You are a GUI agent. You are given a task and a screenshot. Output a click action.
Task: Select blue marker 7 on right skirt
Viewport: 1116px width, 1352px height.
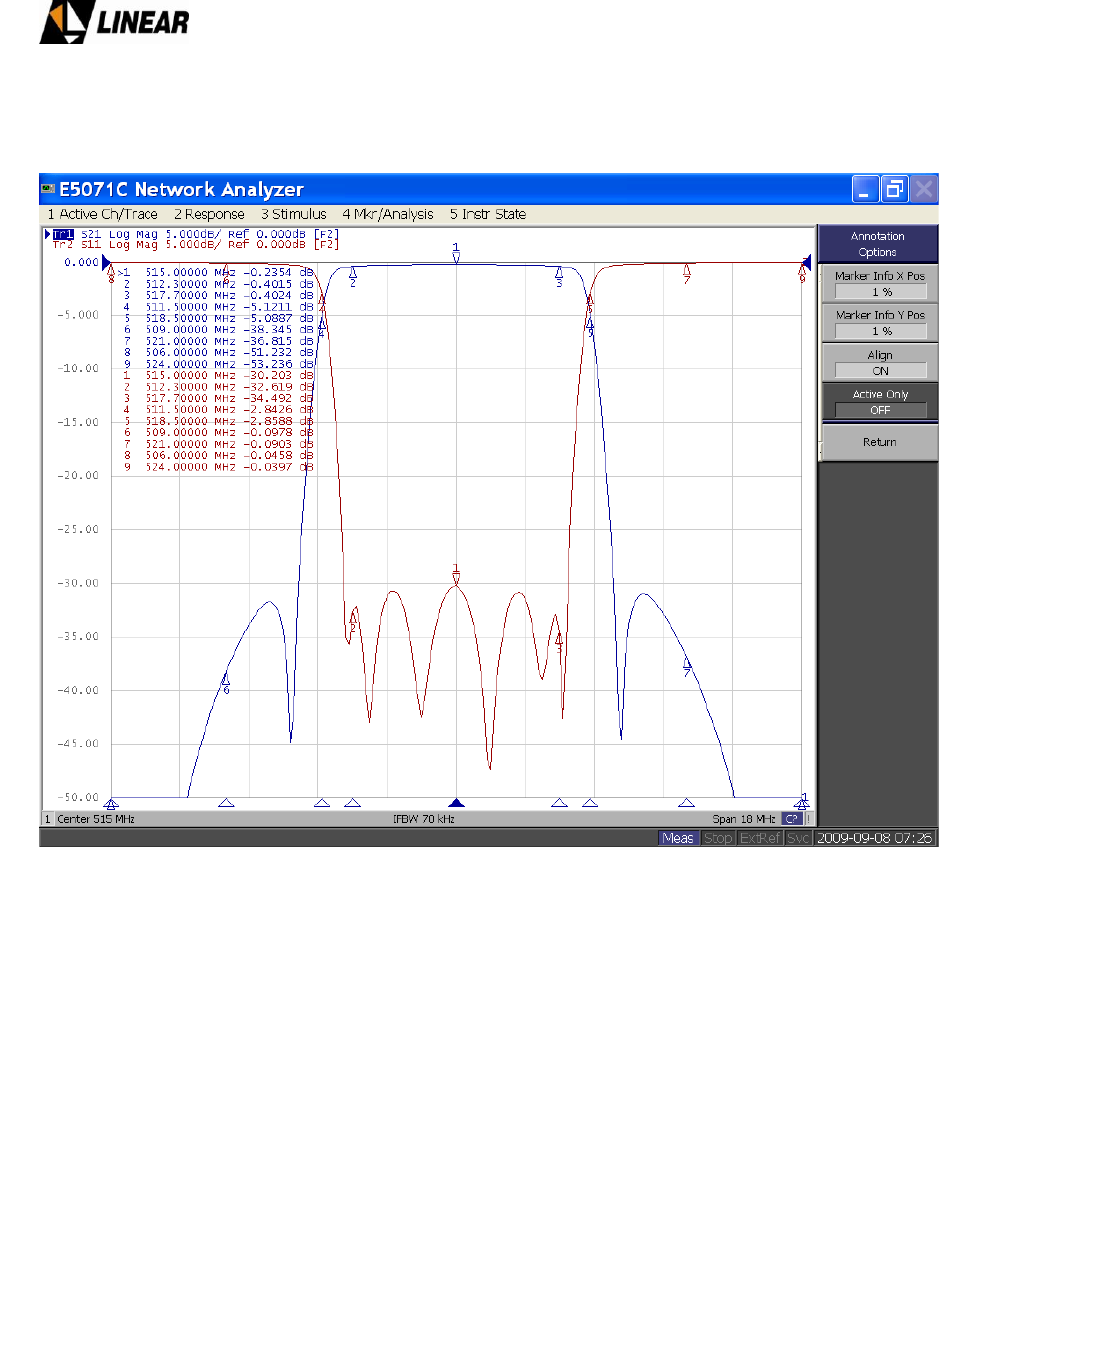point(687,667)
